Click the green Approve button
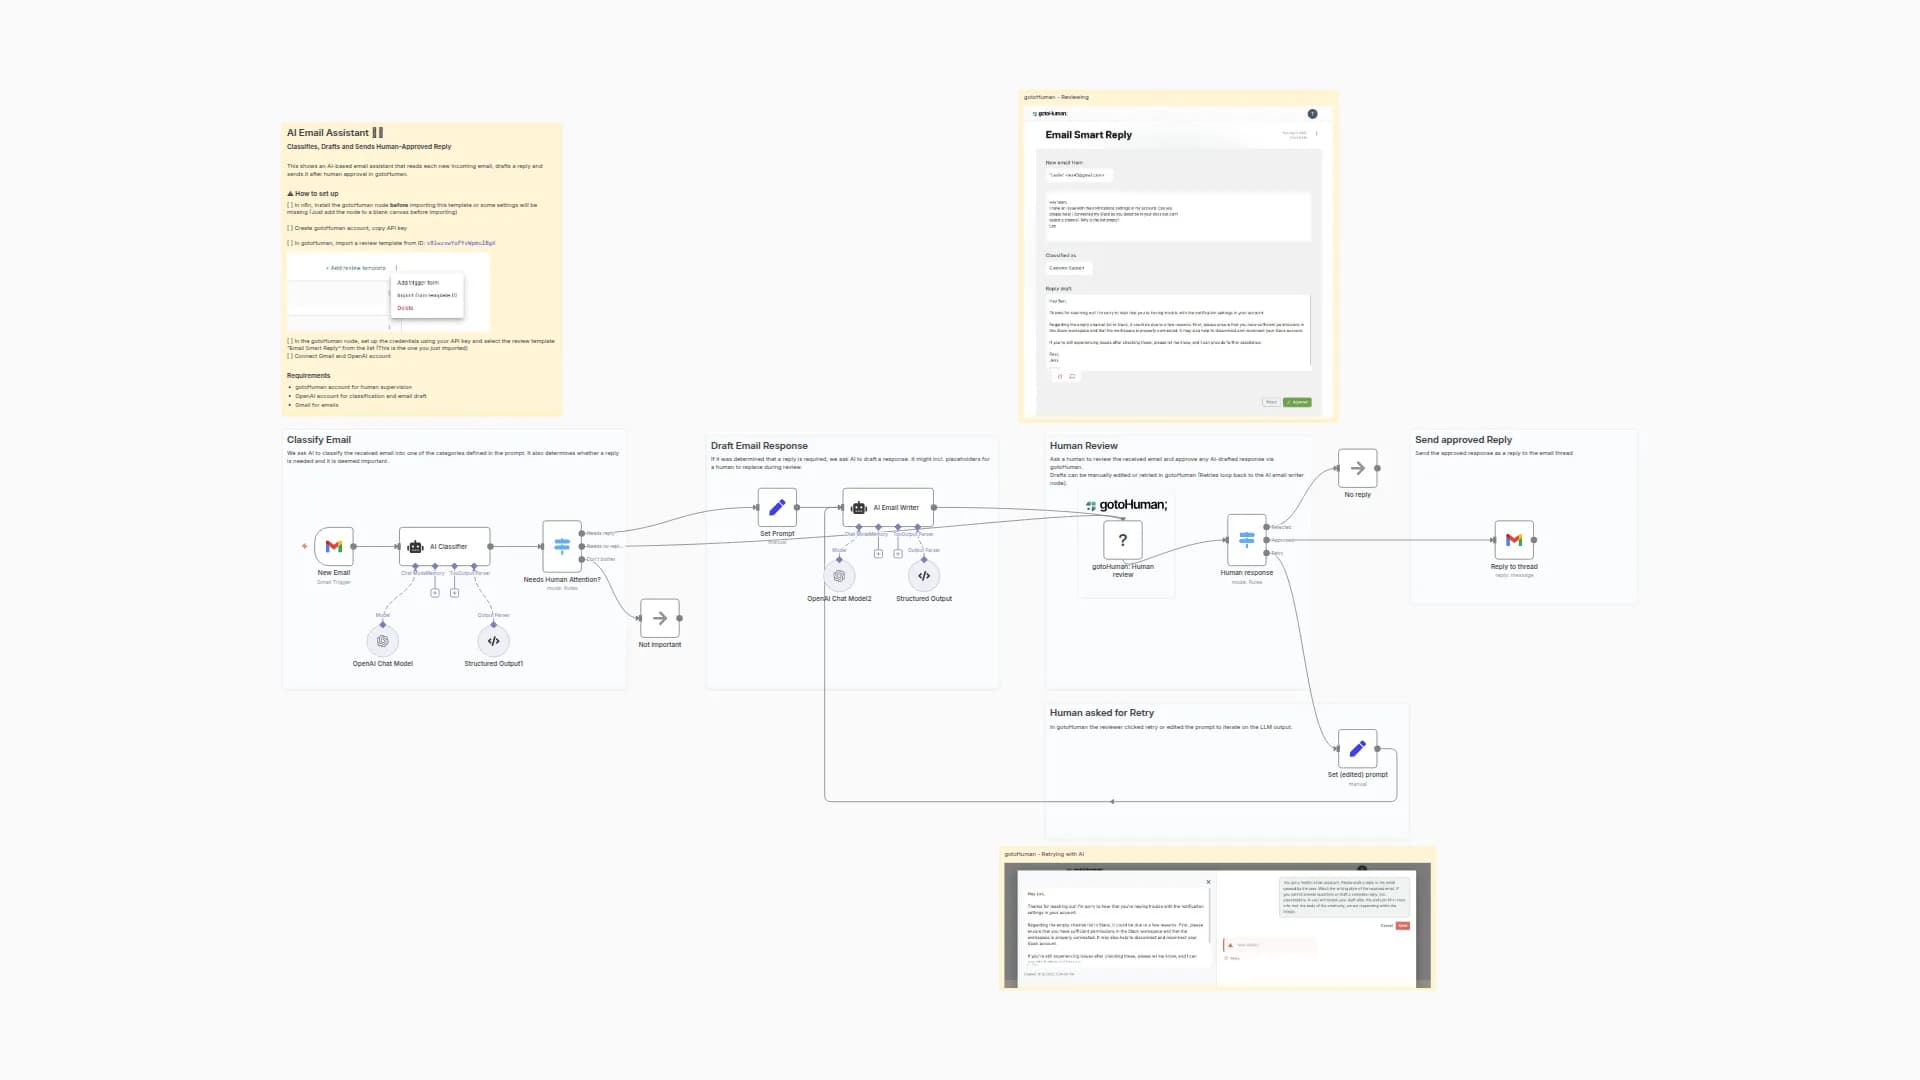Viewport: 1920px width, 1080px height. click(x=1297, y=402)
